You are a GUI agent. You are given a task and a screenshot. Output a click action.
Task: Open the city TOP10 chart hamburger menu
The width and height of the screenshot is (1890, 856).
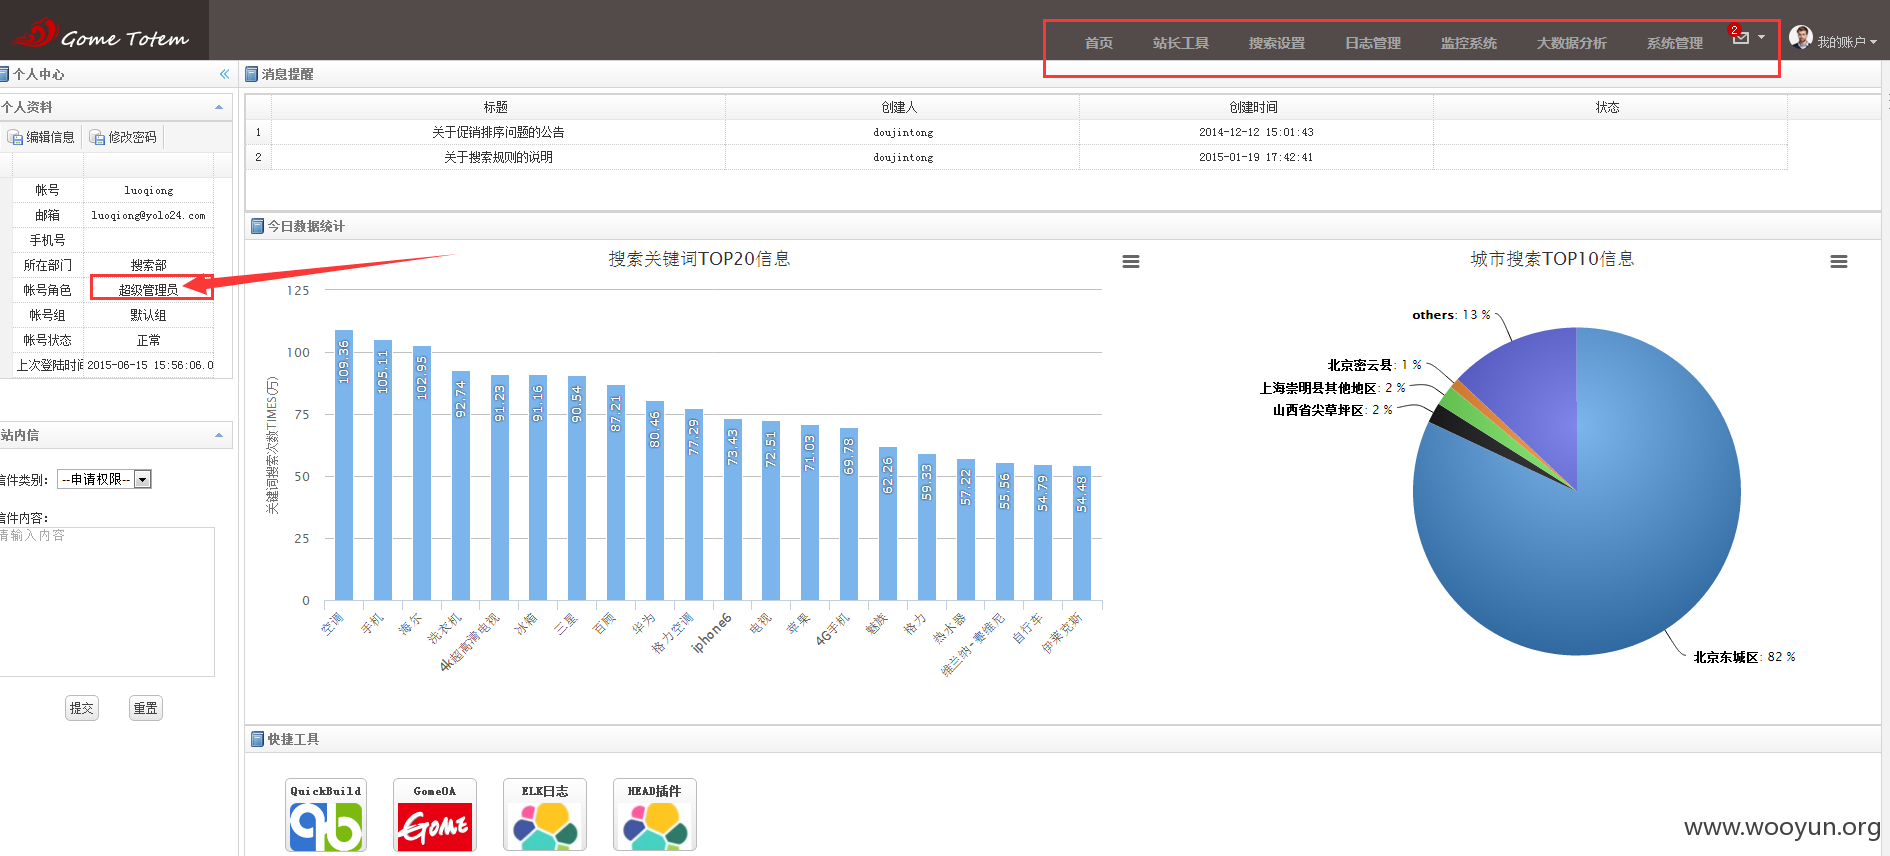1839,261
